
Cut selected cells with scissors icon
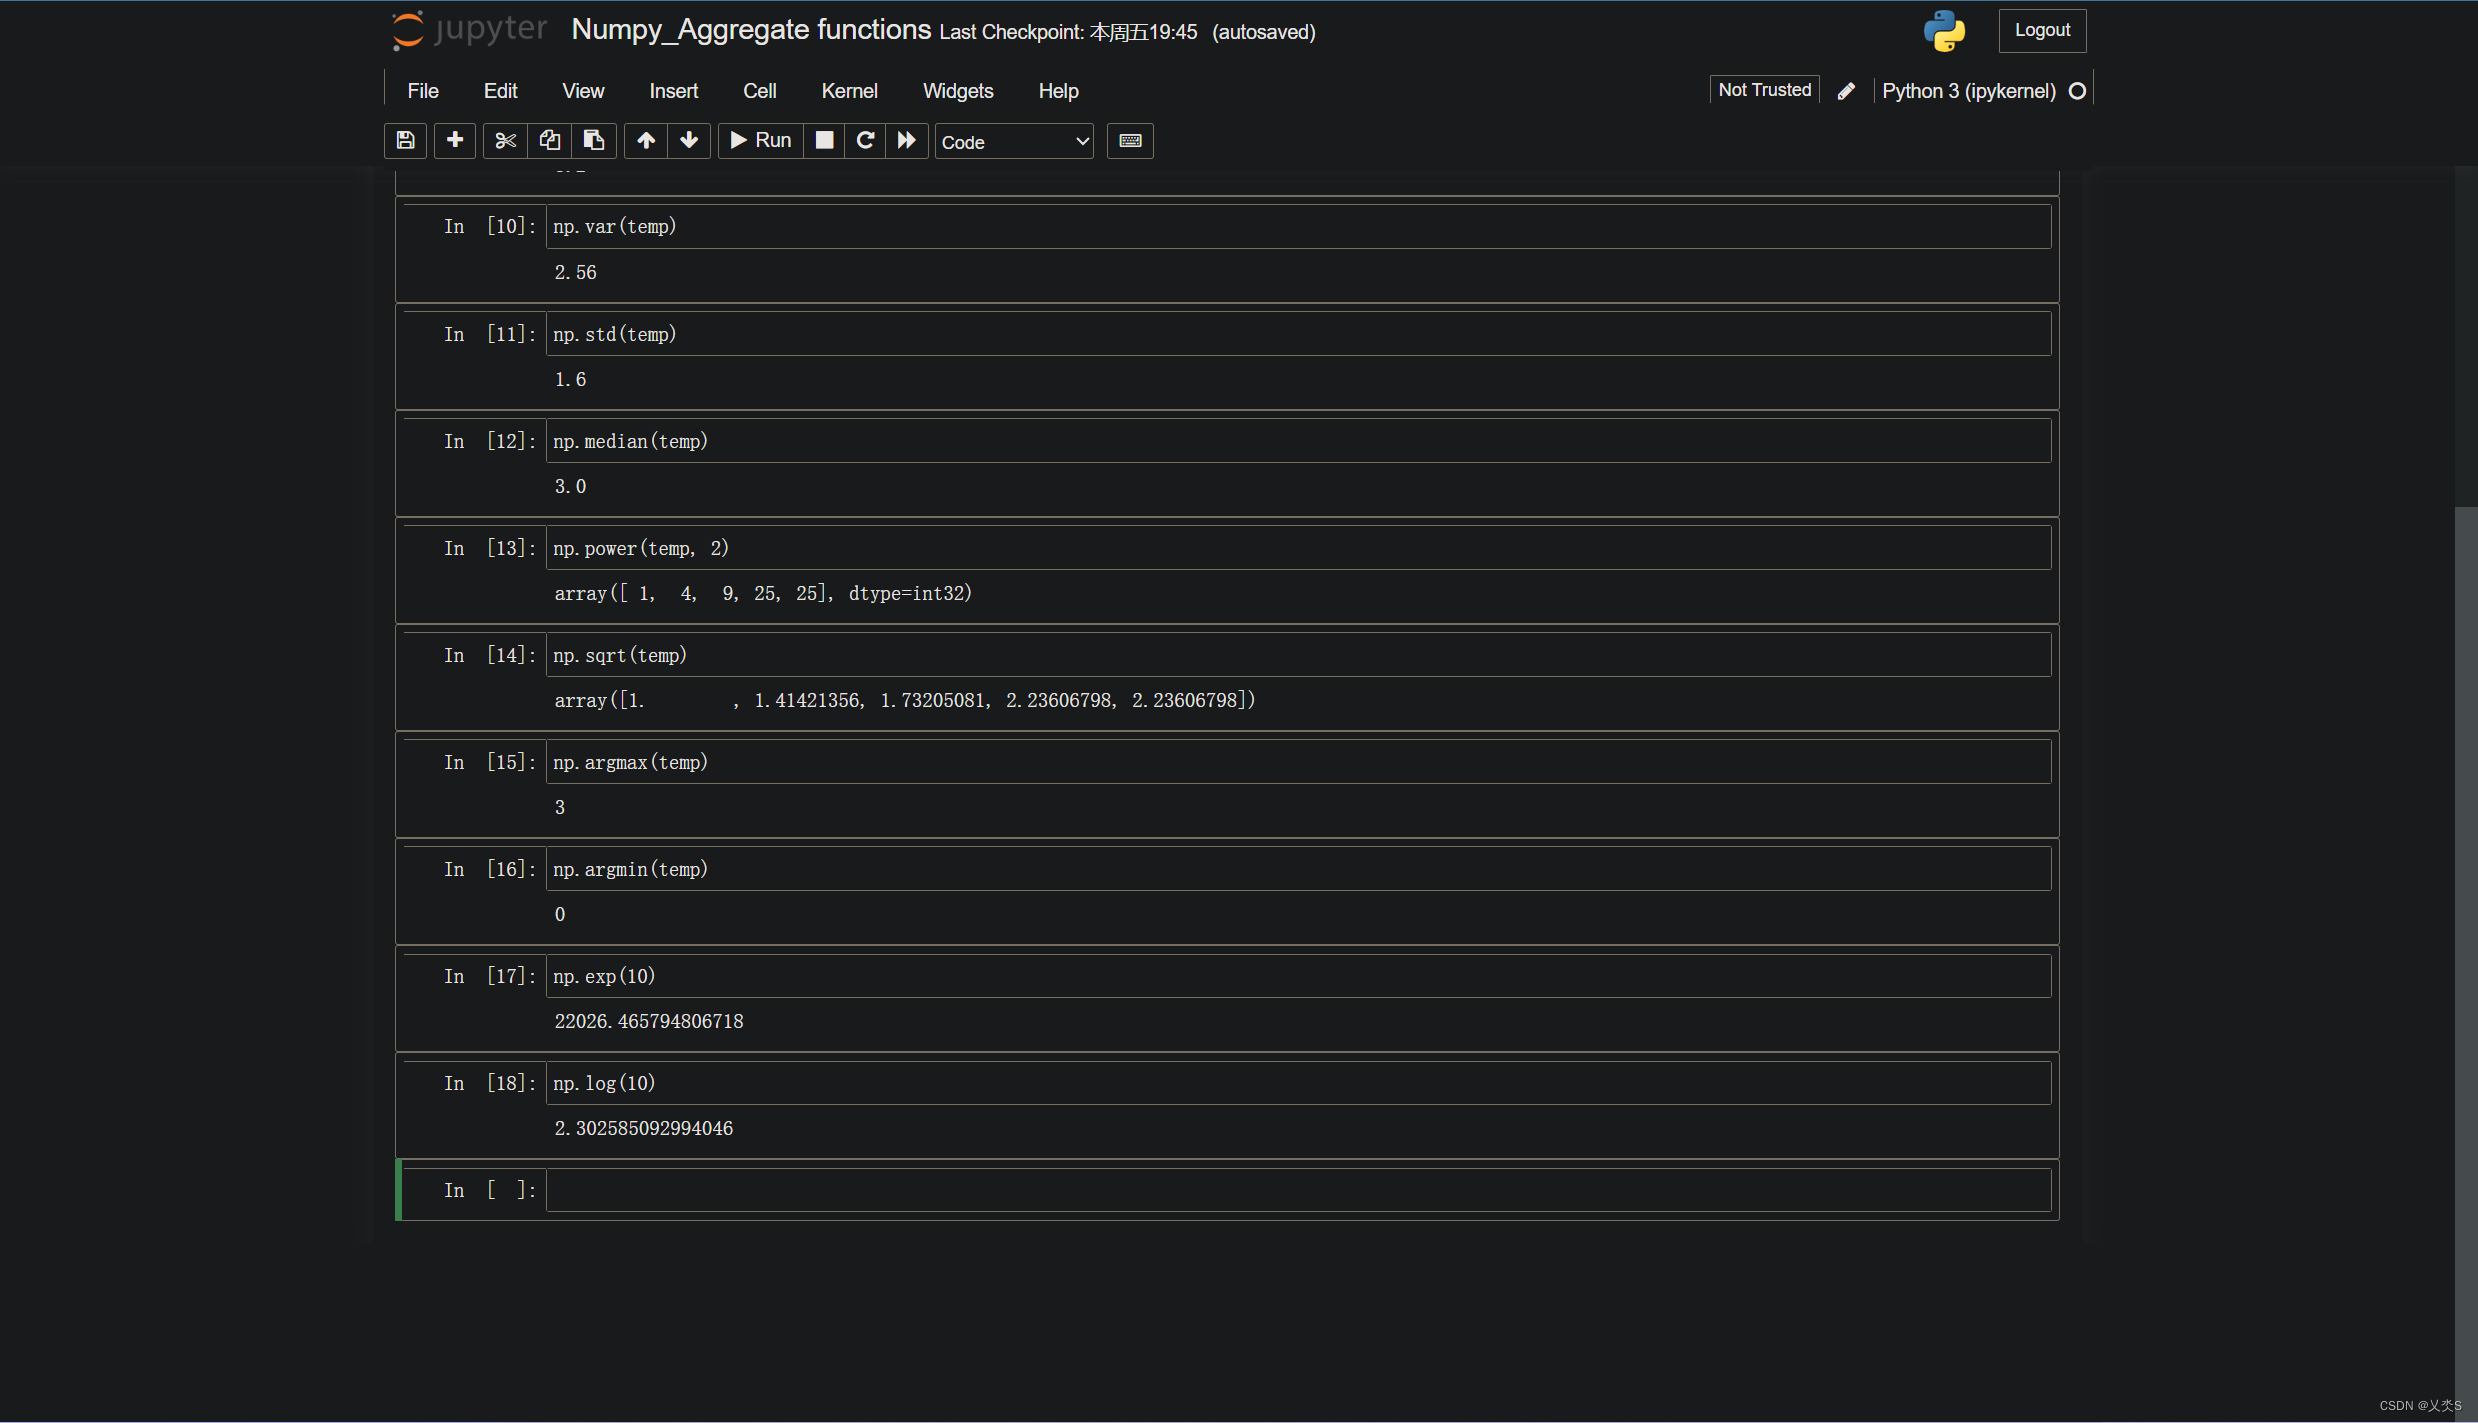[x=505, y=141]
